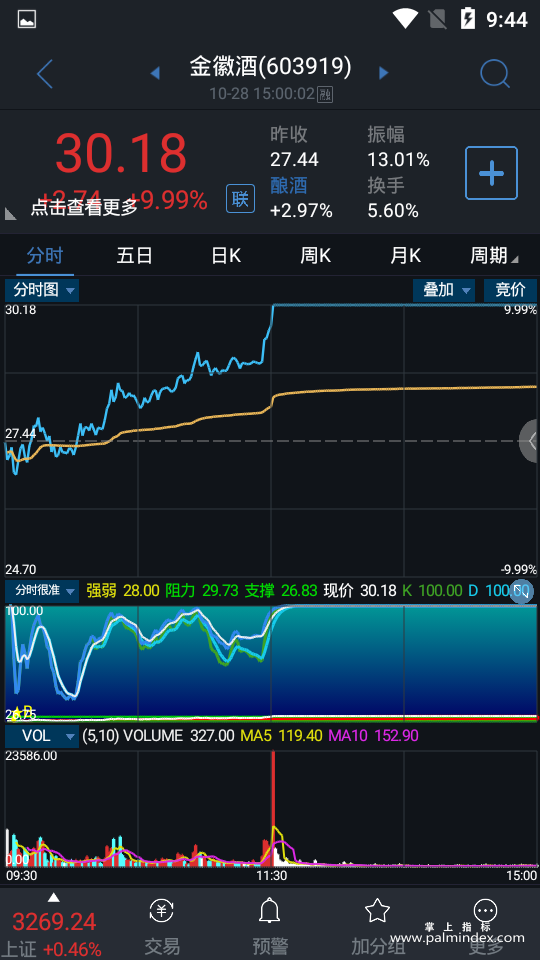
Task: Open the 周期 period dropdown
Action: point(493,255)
